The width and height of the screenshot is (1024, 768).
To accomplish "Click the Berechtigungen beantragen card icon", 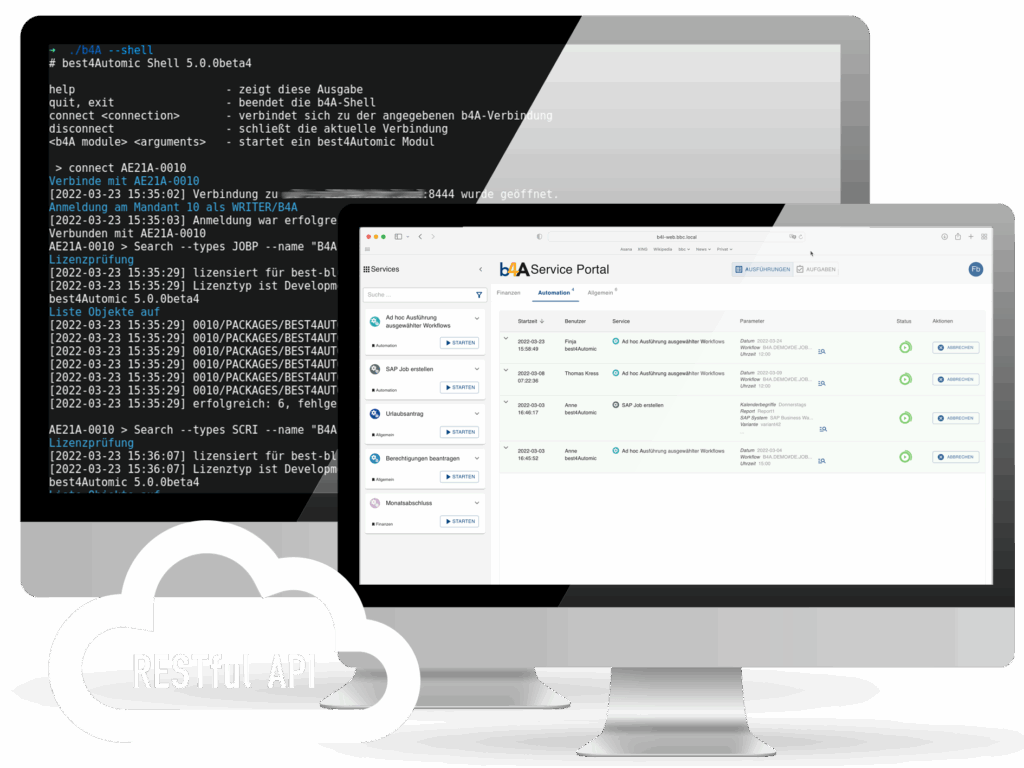I will 375,458.
